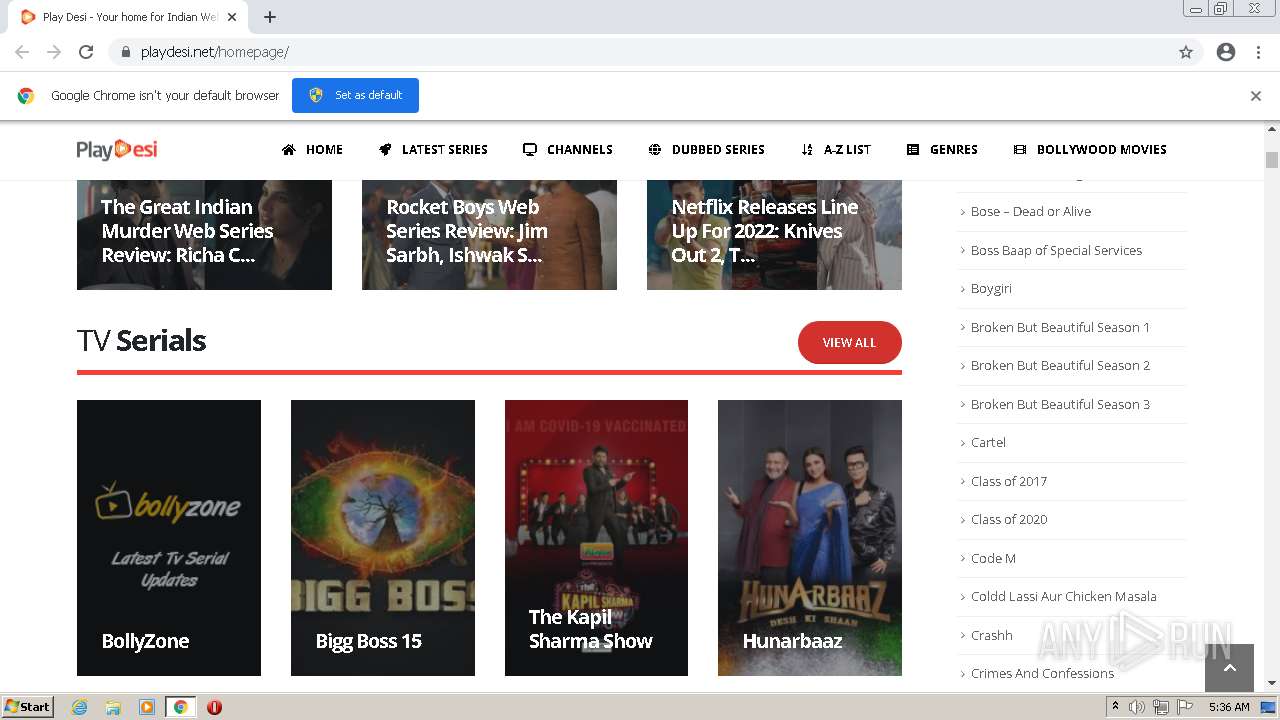The width and height of the screenshot is (1280, 720).
Task: Open the Chrome profile account icon
Action: pos(1226,52)
